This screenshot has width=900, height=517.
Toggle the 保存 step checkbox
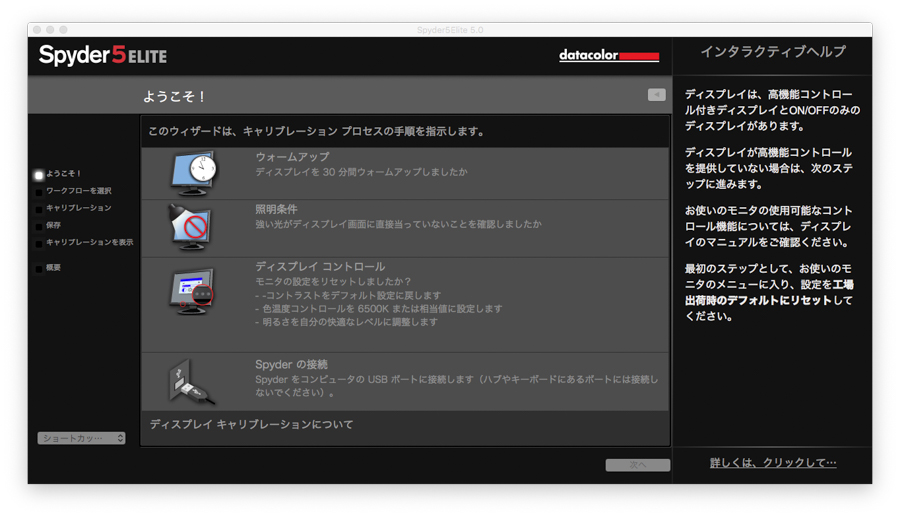39,226
